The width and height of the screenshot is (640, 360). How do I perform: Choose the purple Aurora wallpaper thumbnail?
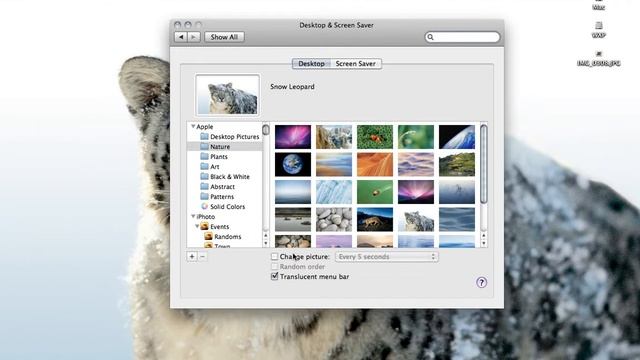[x=293, y=137]
